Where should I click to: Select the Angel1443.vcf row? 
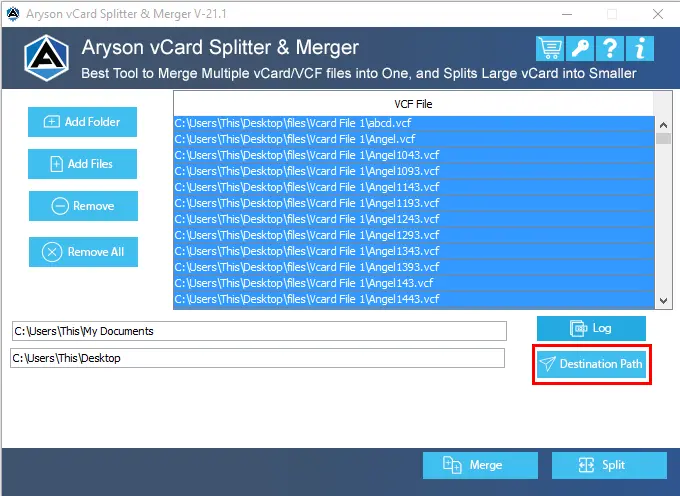pyautogui.click(x=414, y=300)
